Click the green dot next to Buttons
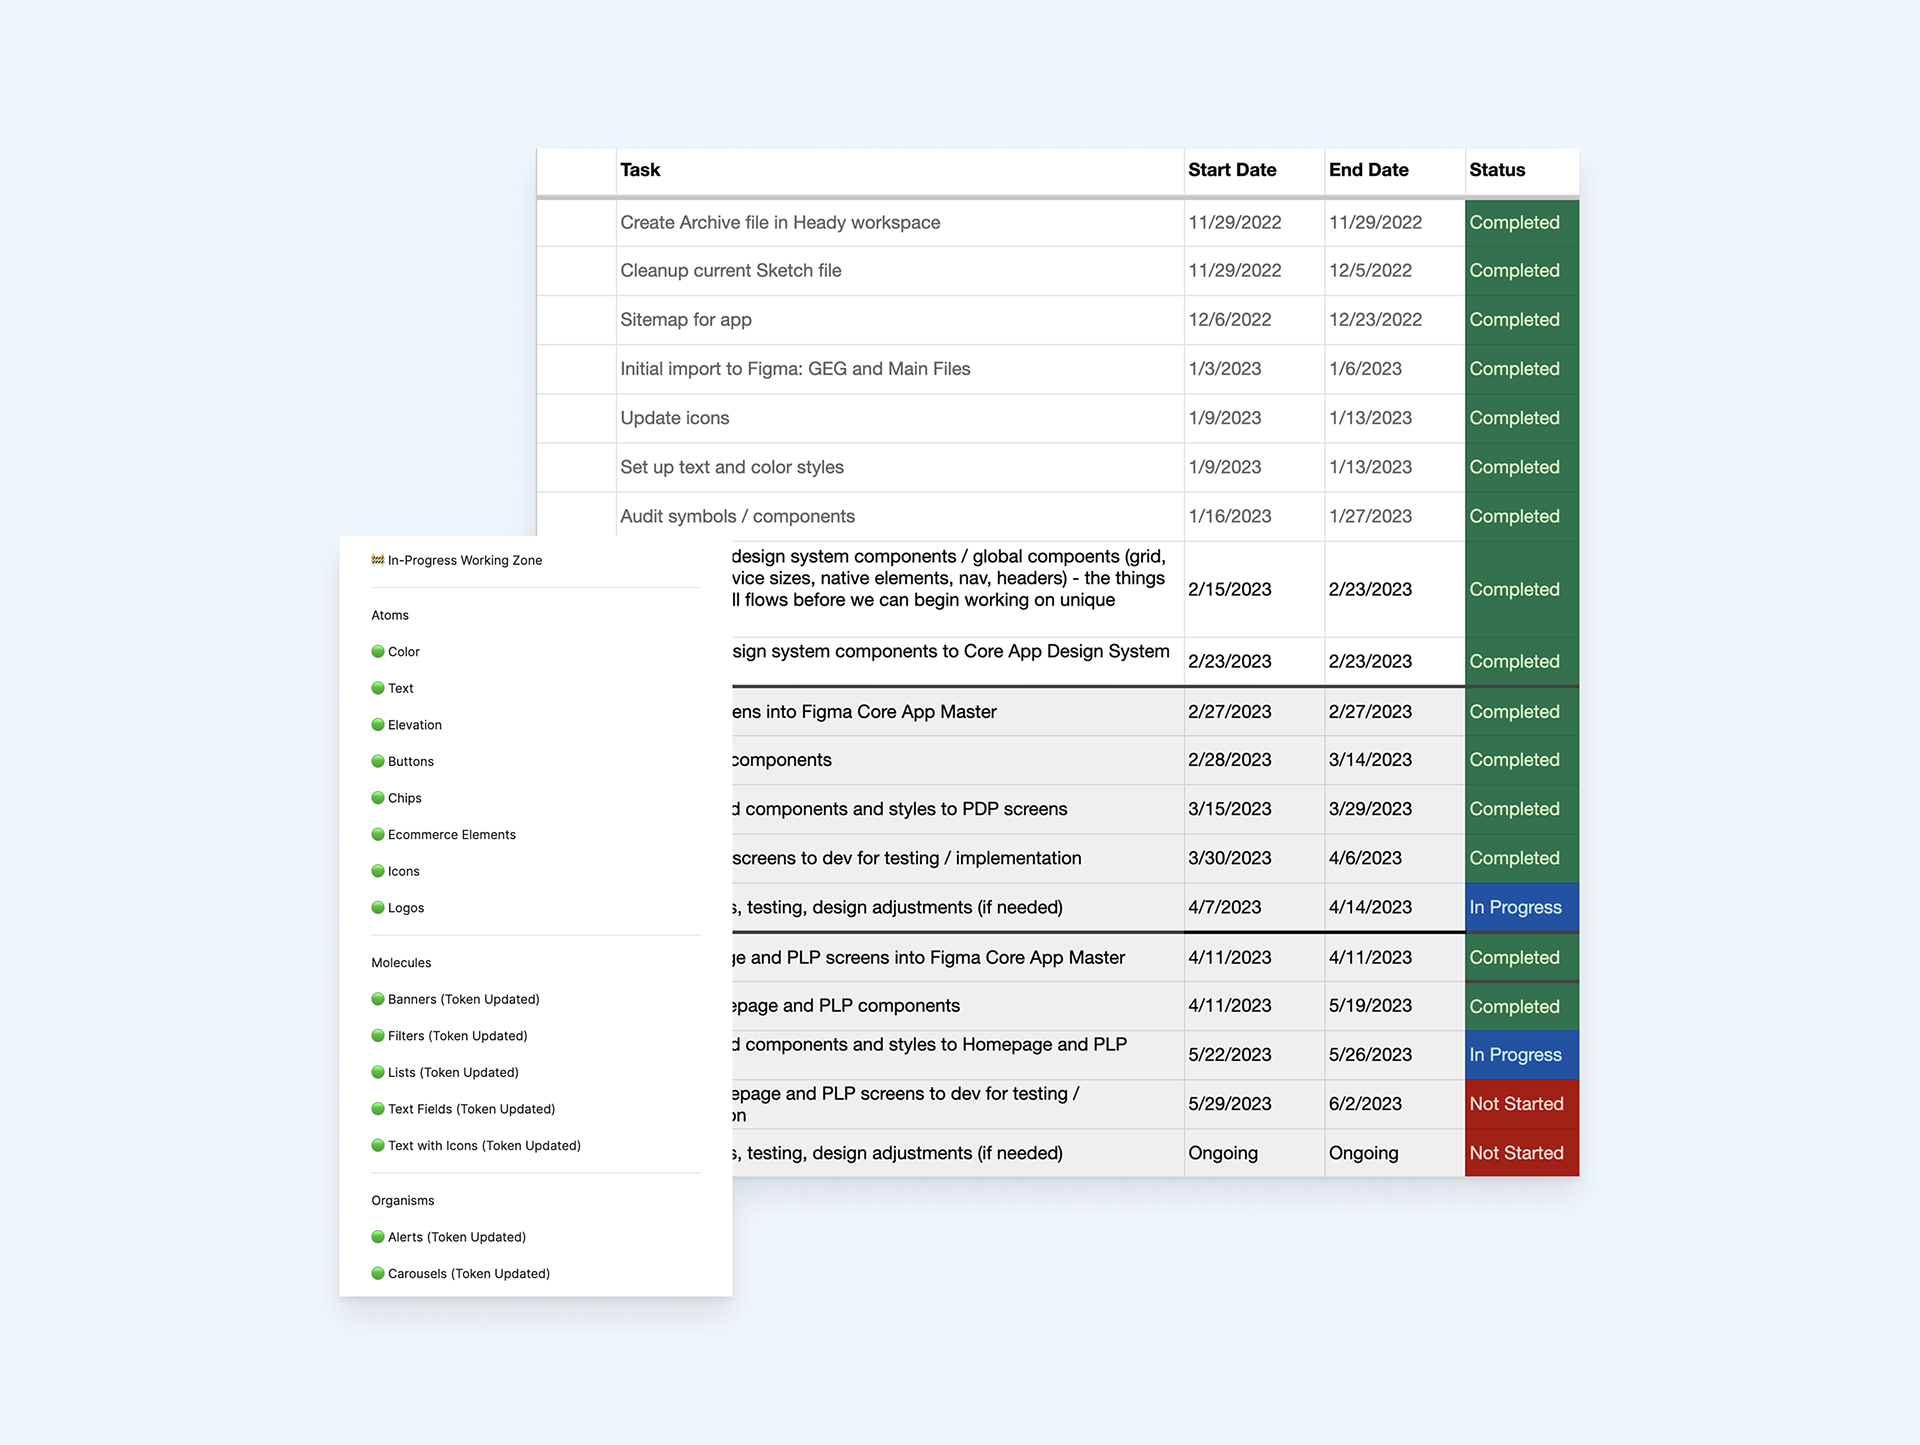1920x1445 pixels. pyautogui.click(x=378, y=761)
